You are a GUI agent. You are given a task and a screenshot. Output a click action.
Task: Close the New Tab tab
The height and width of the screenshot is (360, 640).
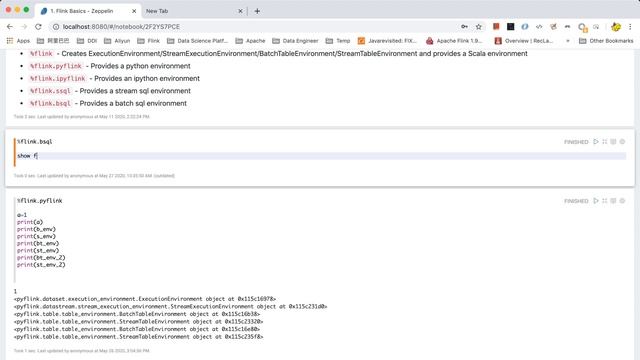[x=240, y=11]
